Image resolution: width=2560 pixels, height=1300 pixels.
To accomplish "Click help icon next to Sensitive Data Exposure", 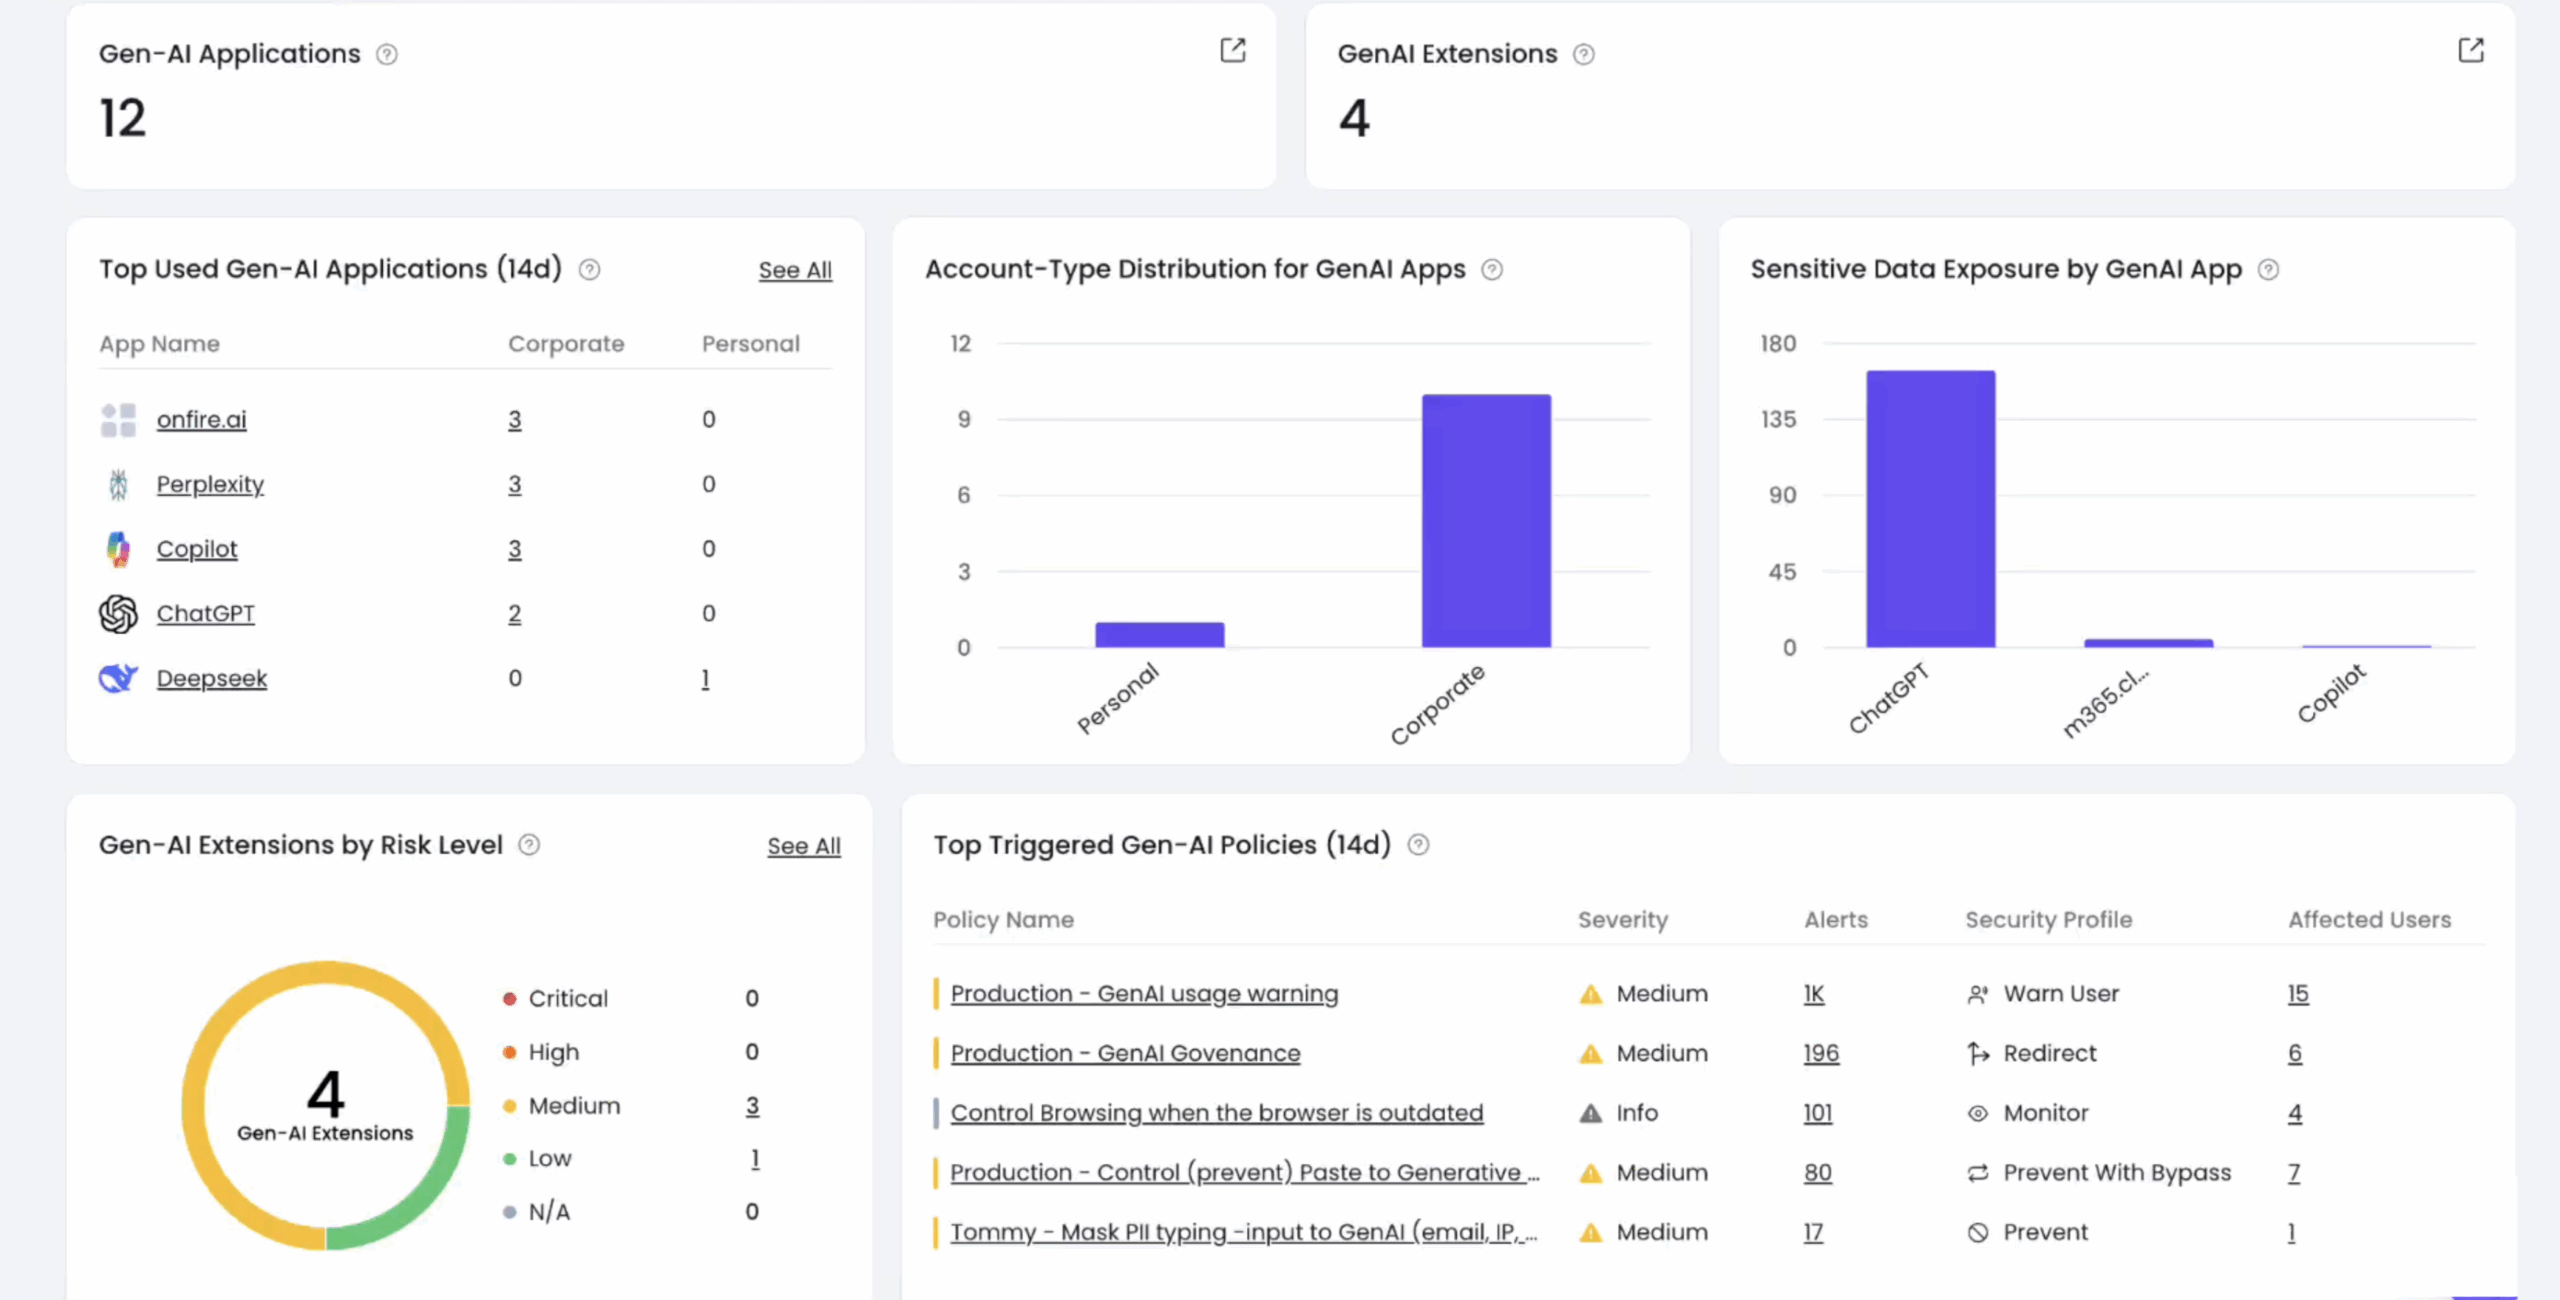I will [x=2268, y=270].
